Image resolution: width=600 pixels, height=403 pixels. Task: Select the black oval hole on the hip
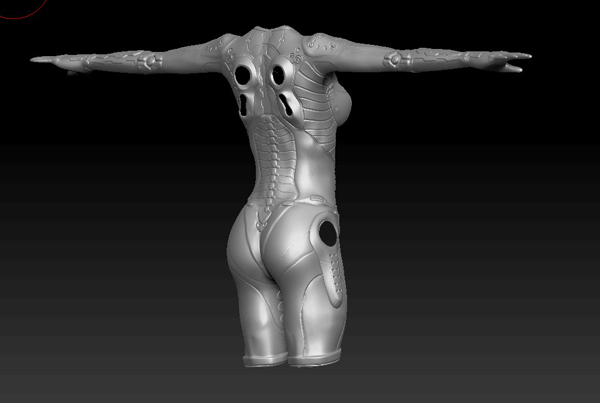point(327,233)
